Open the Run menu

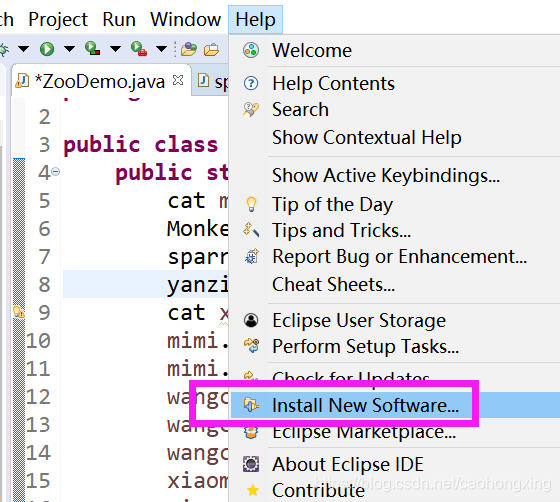(x=119, y=19)
